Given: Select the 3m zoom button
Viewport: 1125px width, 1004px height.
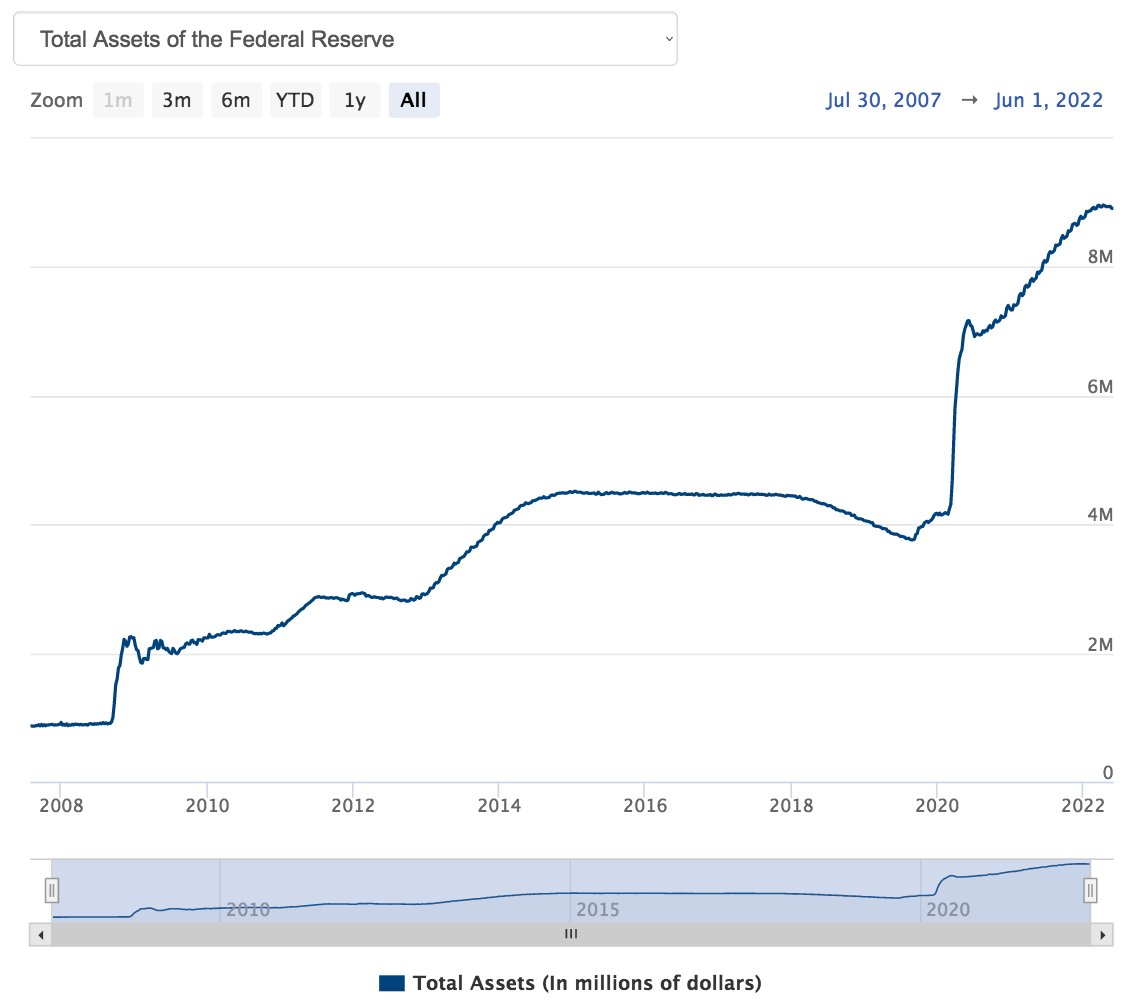Looking at the screenshot, I should (176, 100).
